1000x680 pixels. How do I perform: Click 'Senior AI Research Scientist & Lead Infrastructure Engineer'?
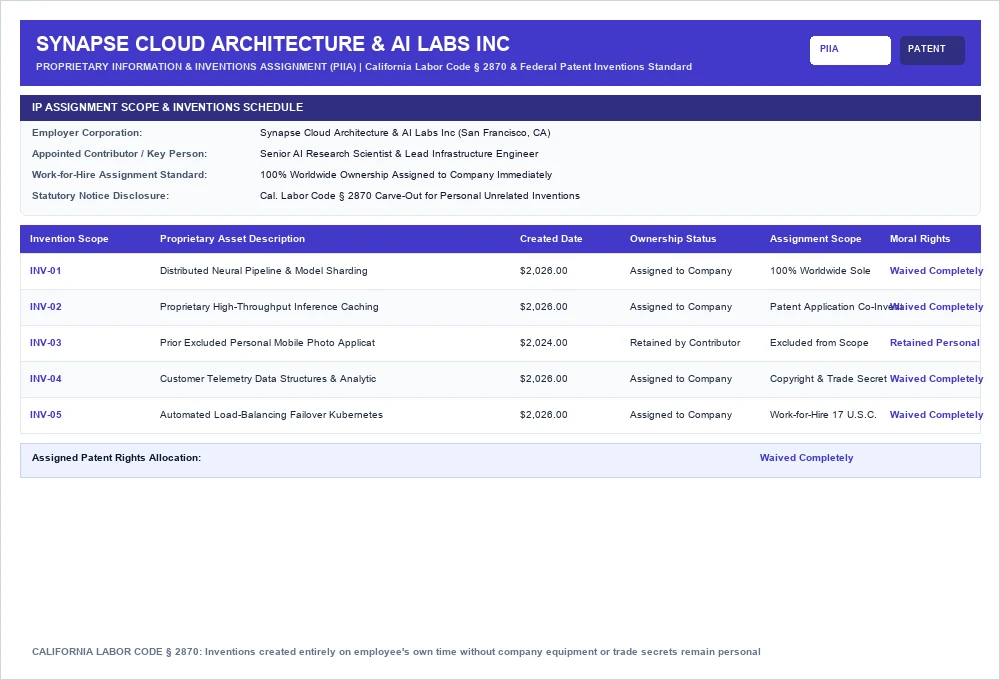tap(399, 154)
